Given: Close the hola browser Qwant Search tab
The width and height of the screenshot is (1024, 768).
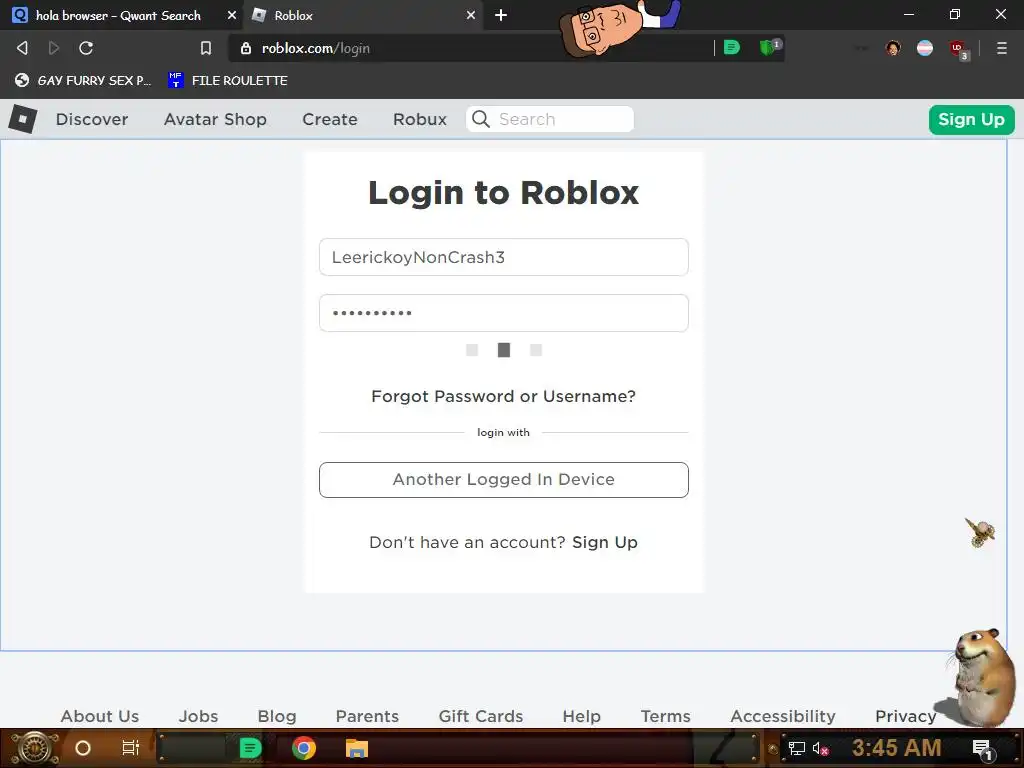Looking at the screenshot, I should (232, 15).
